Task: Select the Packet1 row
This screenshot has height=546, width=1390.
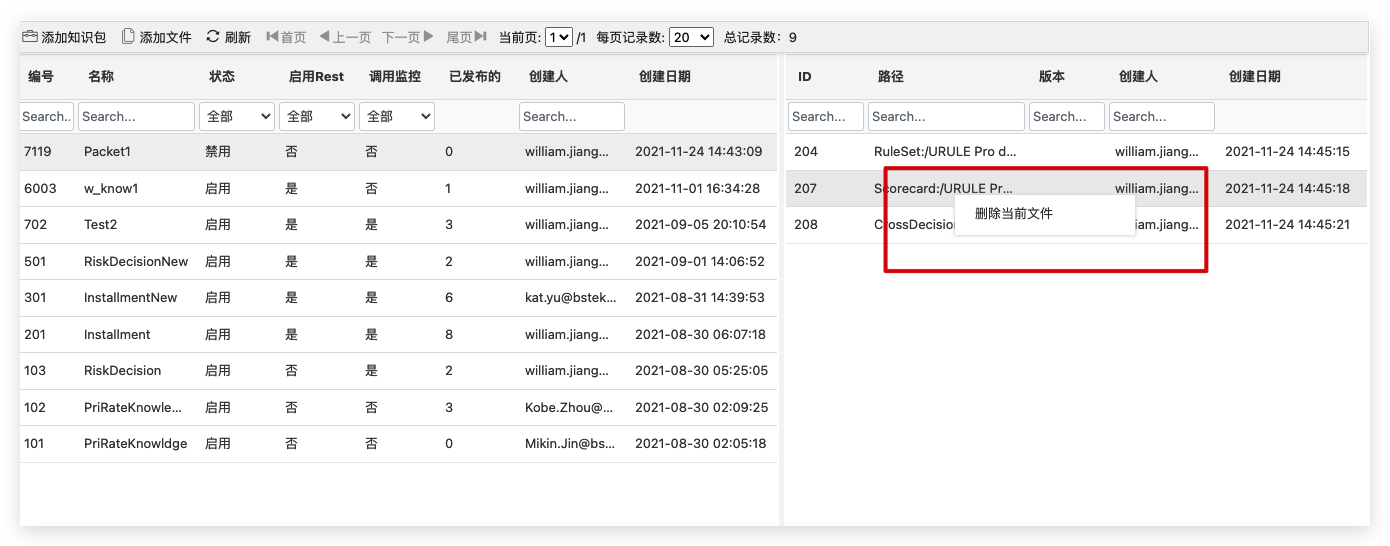Action: [x=107, y=152]
